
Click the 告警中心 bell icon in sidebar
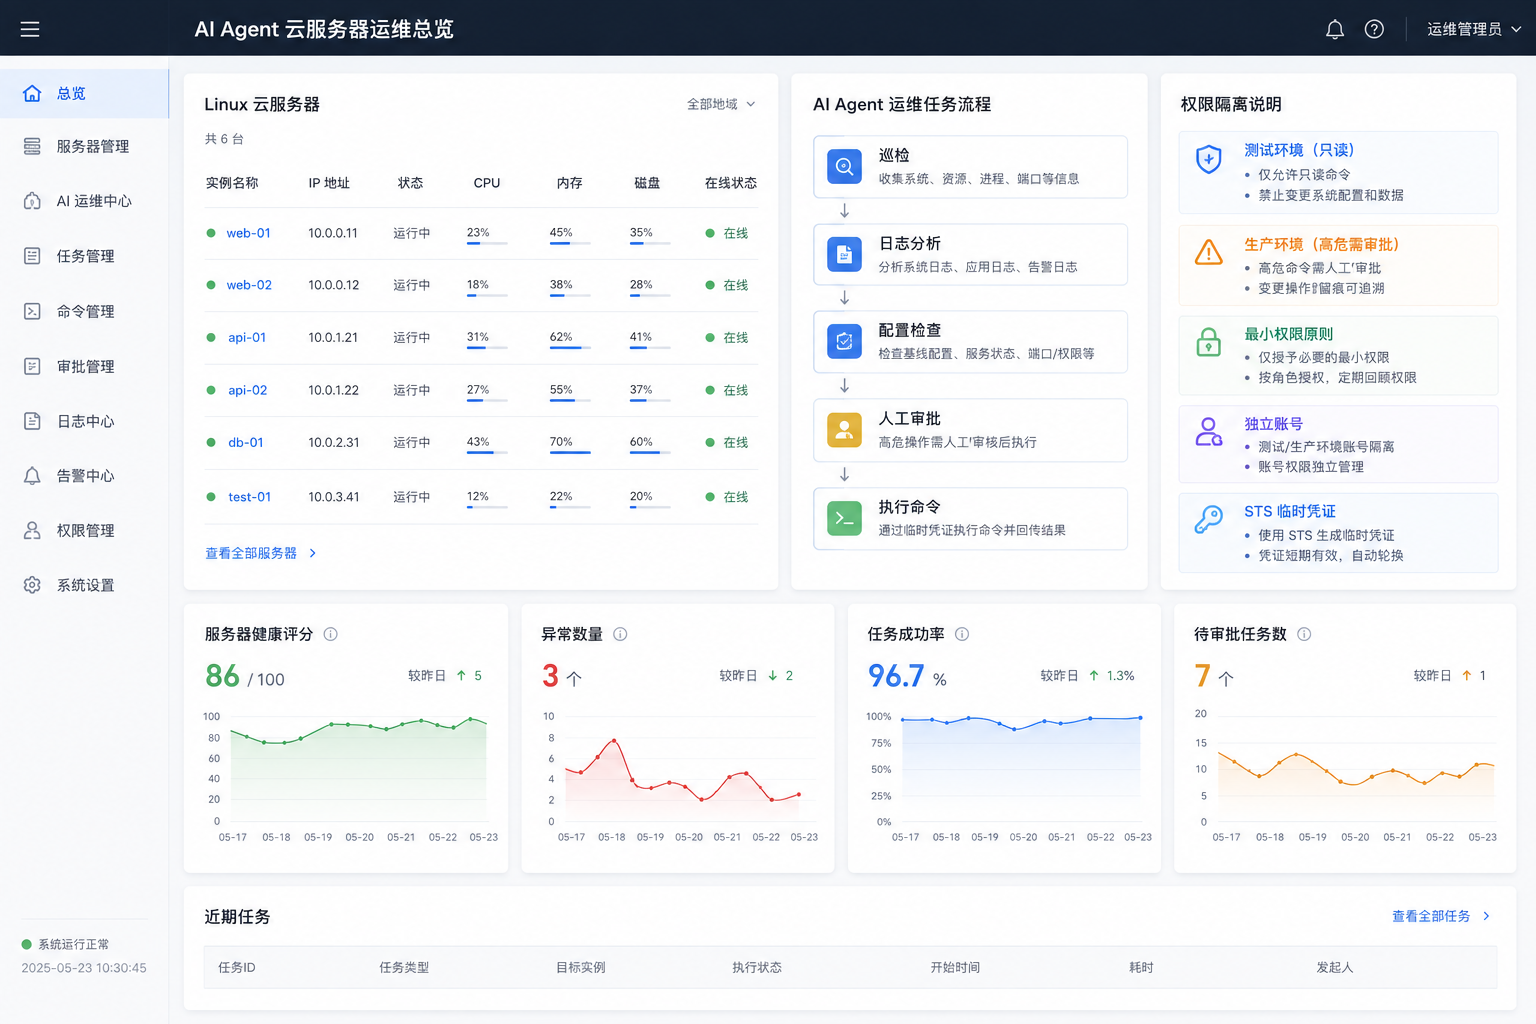[32, 476]
